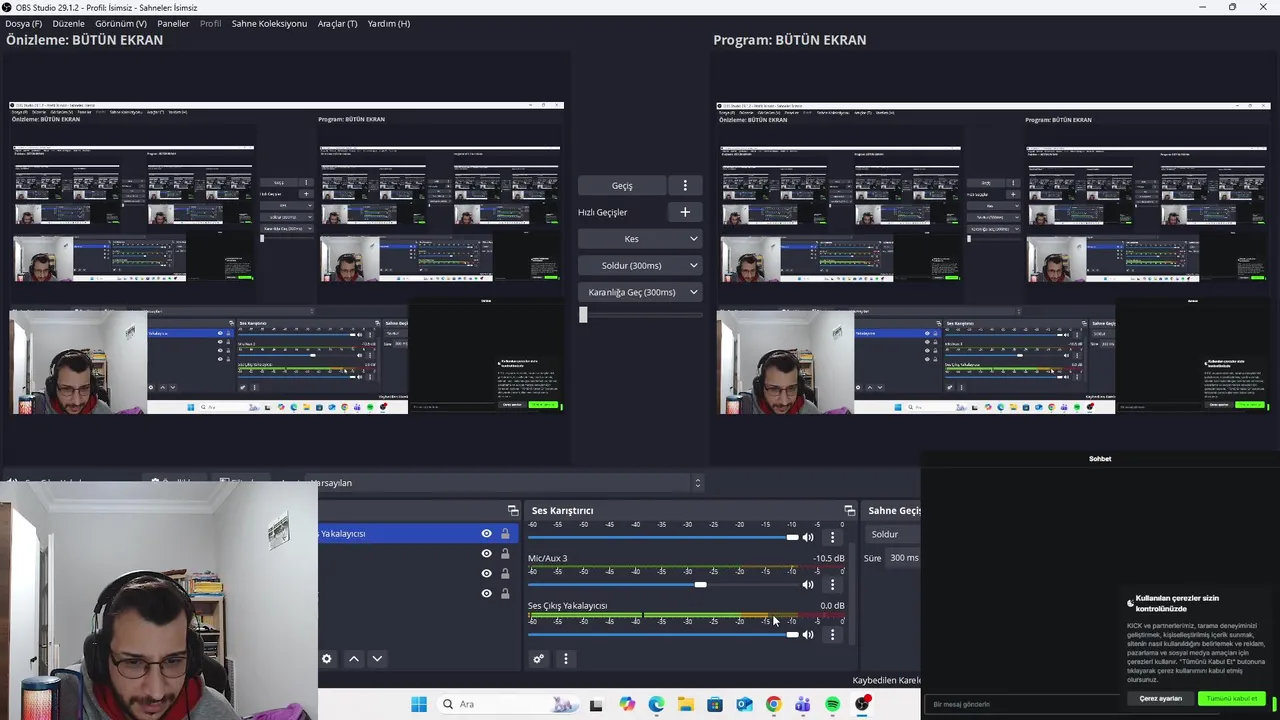
Task: Open the Soldur dropdown in Sahne Geçişleri
Action: [x=892, y=534]
